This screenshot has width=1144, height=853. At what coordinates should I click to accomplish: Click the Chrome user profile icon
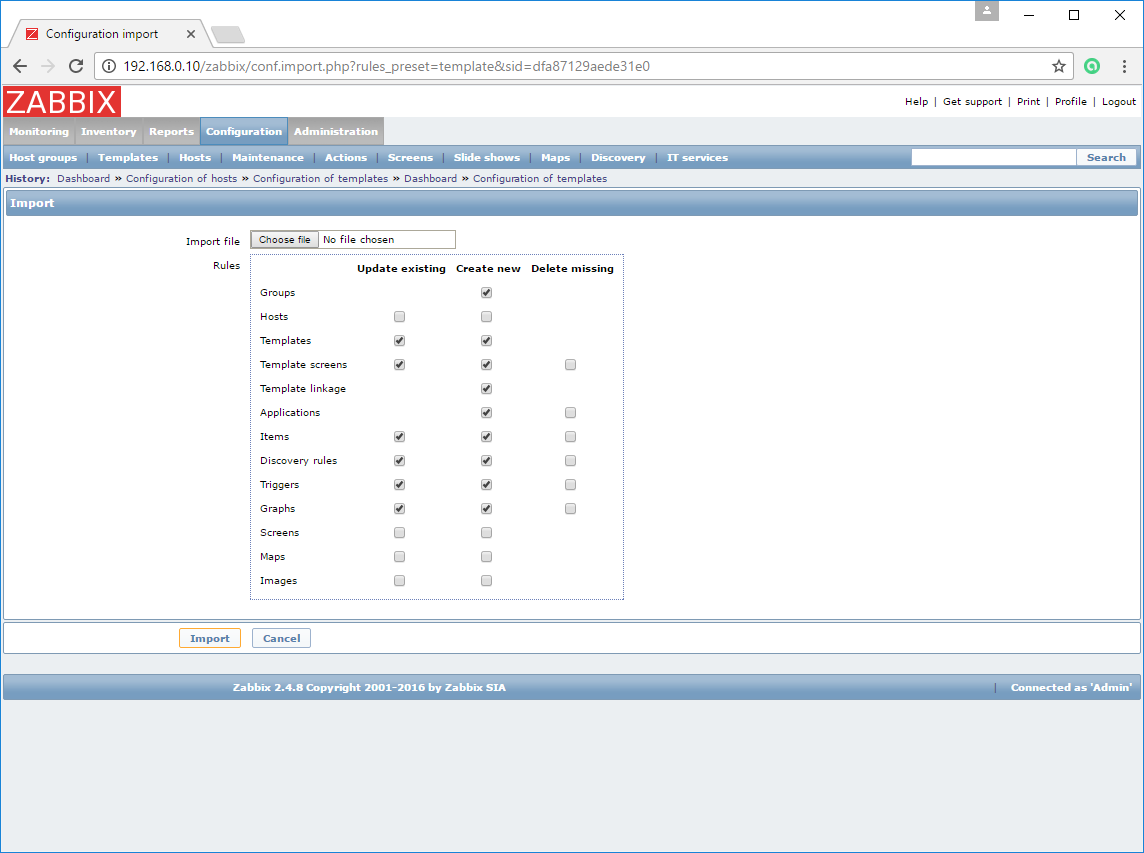[986, 11]
